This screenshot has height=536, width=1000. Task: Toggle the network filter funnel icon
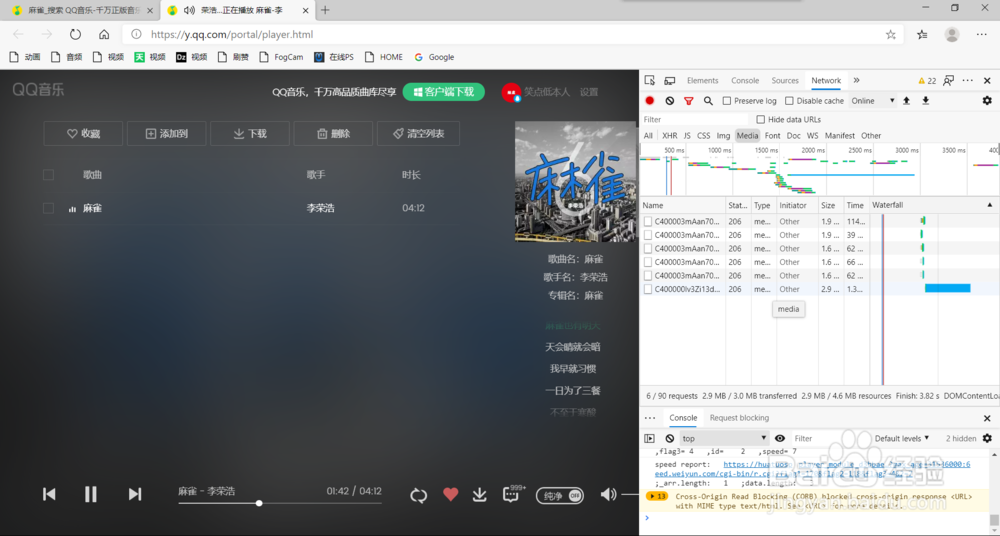pos(689,101)
